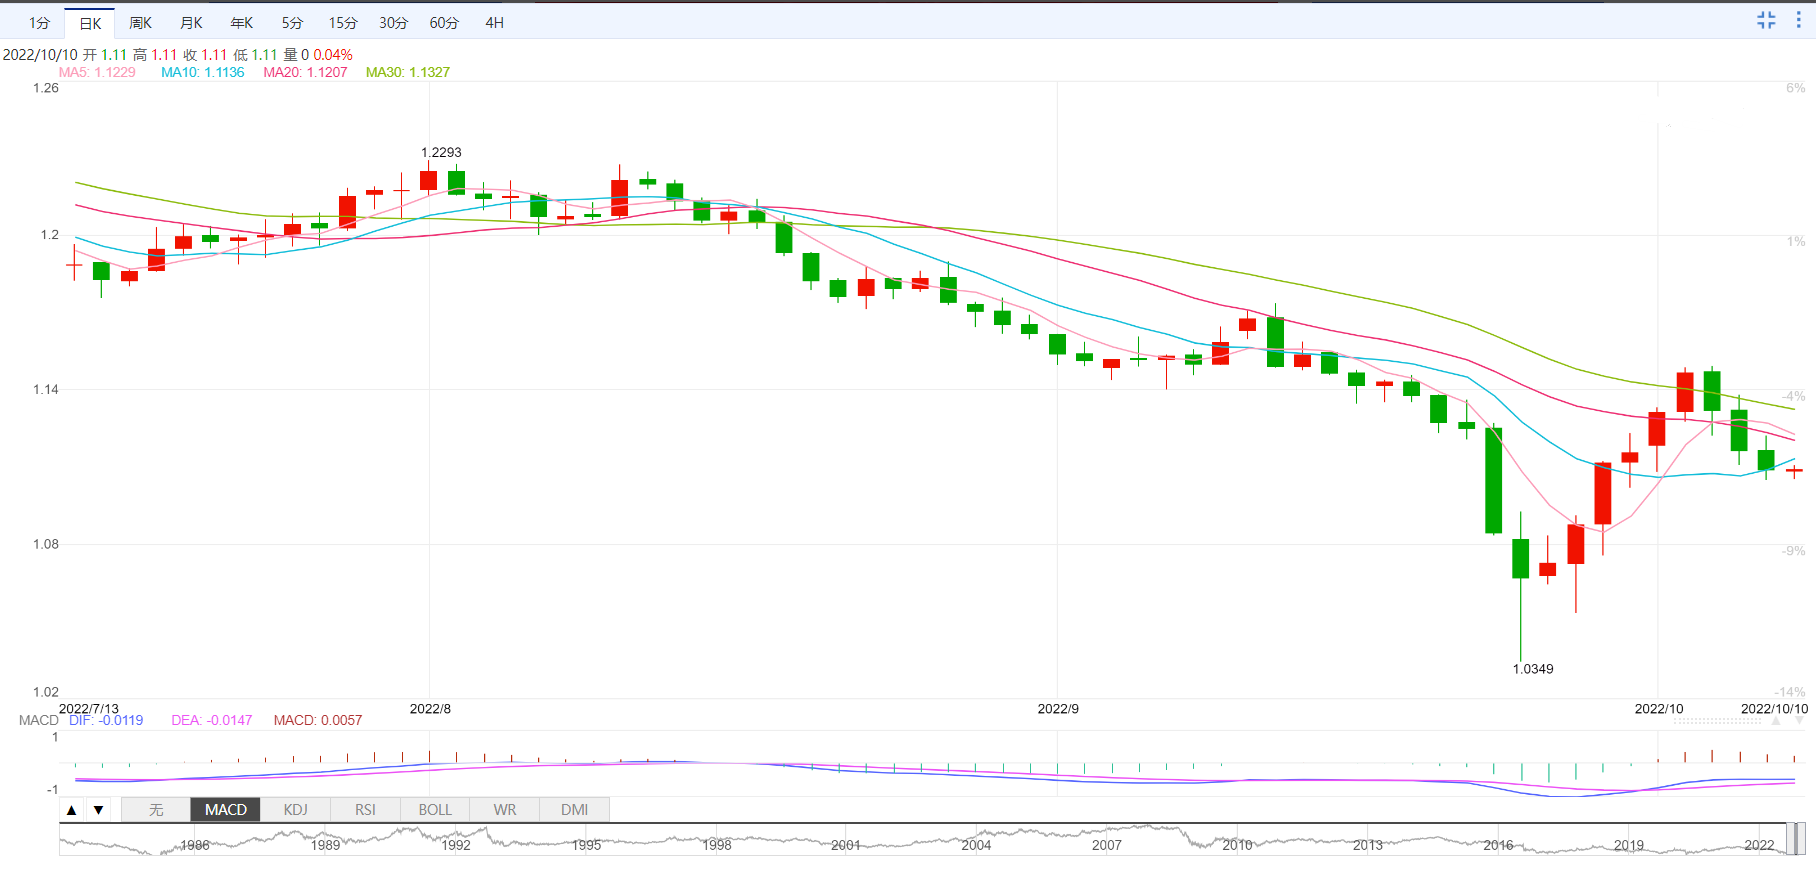Select the DMI indicator button
The height and width of the screenshot is (876, 1816).
click(574, 810)
